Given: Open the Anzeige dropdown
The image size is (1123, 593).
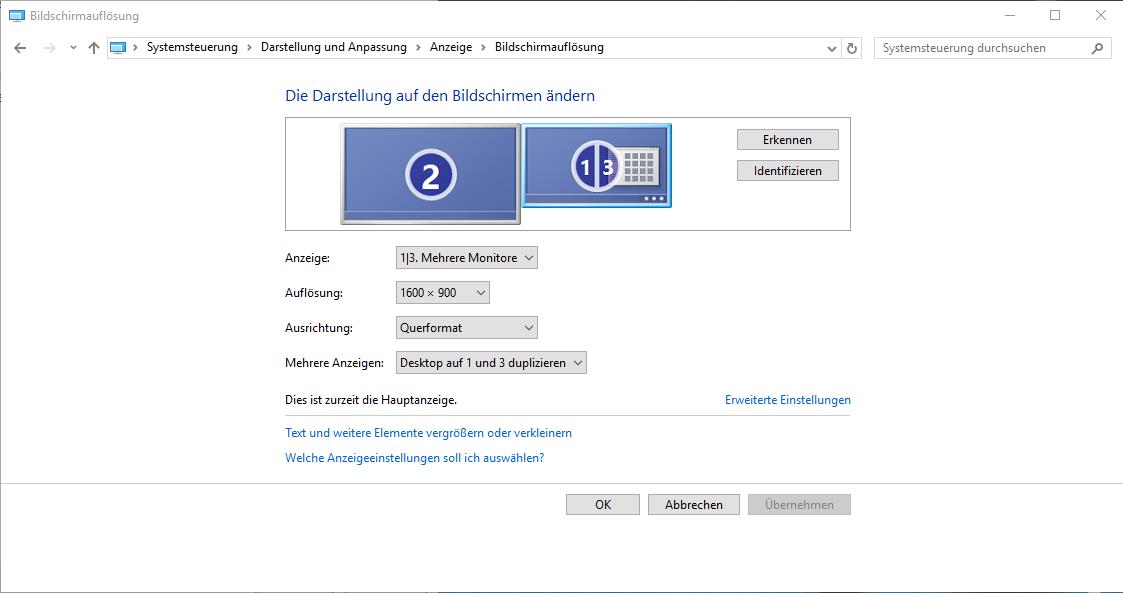Looking at the screenshot, I should (466, 258).
